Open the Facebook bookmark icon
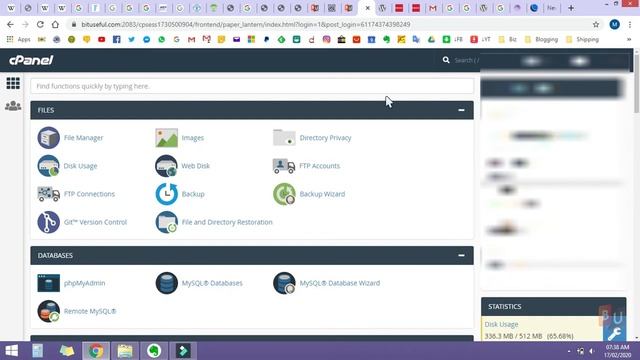 pyautogui.click(x=116, y=40)
